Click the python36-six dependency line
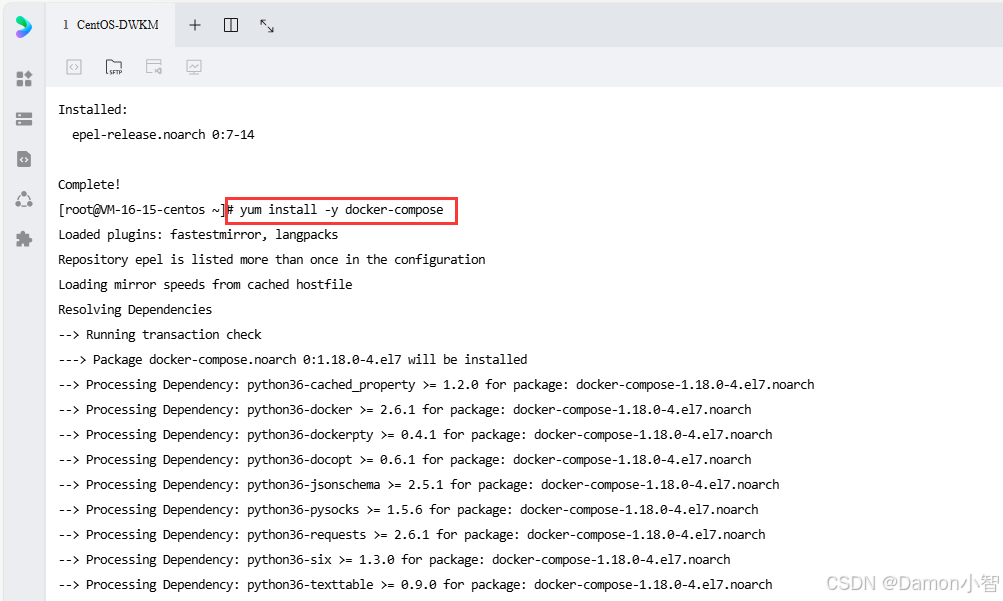Viewport: 1003px width, 601px height. coord(394,559)
